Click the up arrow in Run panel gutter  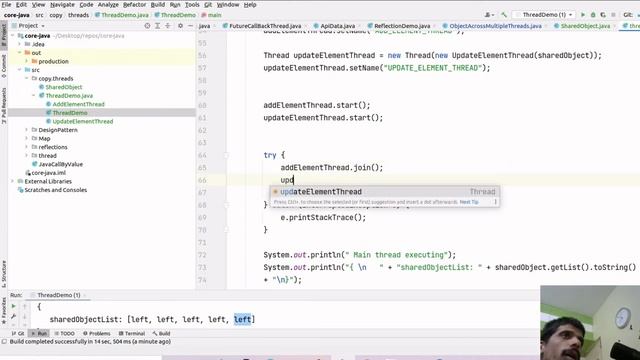(24, 306)
